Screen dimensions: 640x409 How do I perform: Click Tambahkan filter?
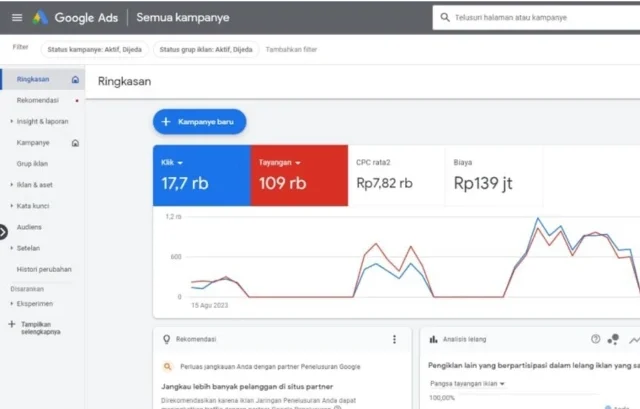point(291,48)
